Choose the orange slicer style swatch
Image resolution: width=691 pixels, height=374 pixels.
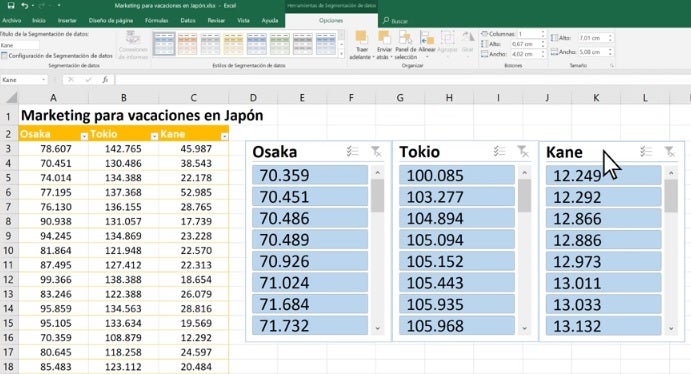(x=187, y=44)
